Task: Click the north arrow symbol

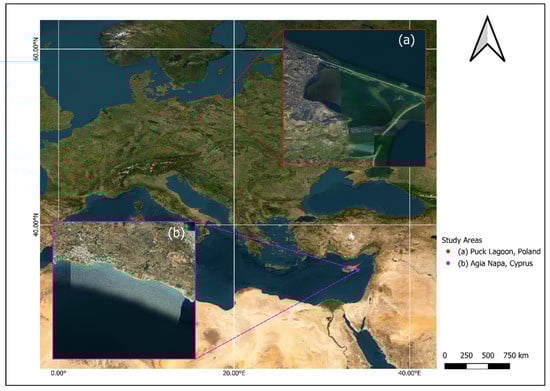Action: (x=487, y=40)
